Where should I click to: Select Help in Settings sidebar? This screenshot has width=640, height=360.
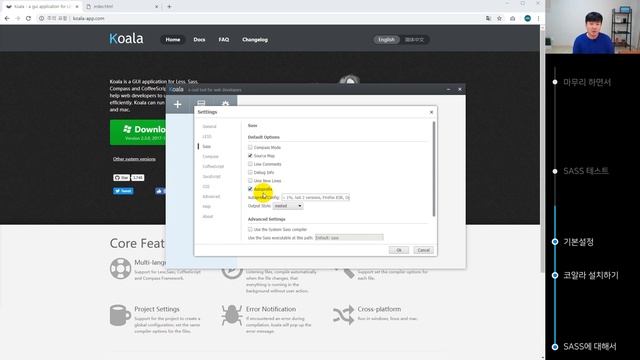[207, 207]
